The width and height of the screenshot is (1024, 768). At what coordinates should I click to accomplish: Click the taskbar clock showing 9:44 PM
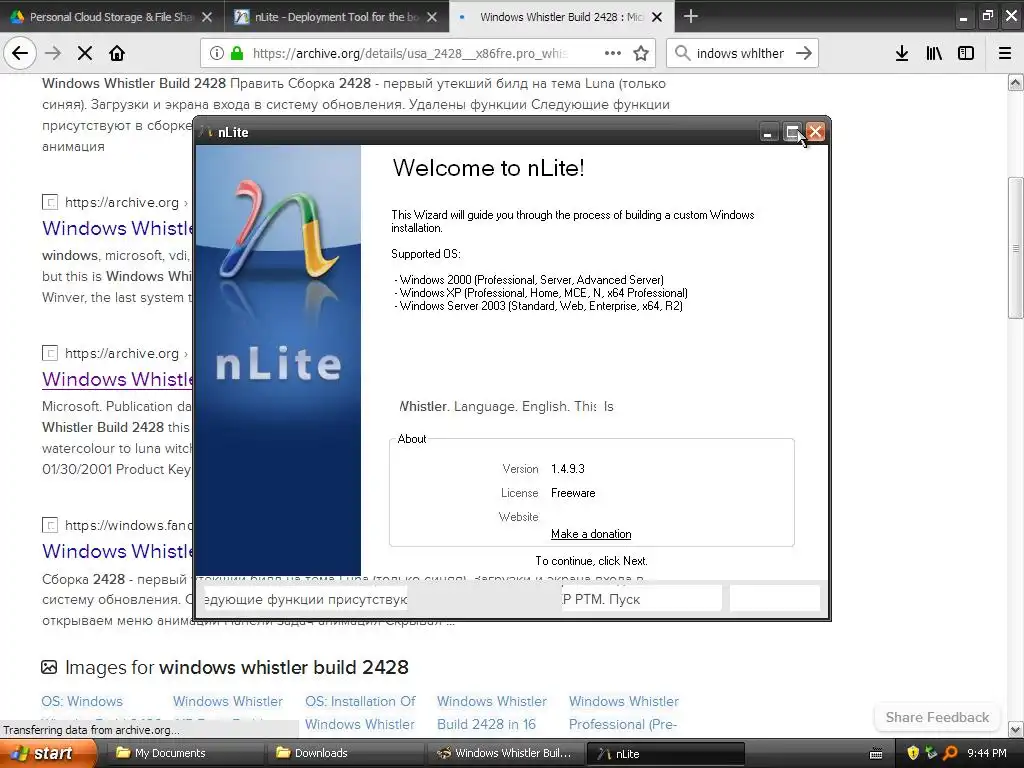tap(987, 753)
